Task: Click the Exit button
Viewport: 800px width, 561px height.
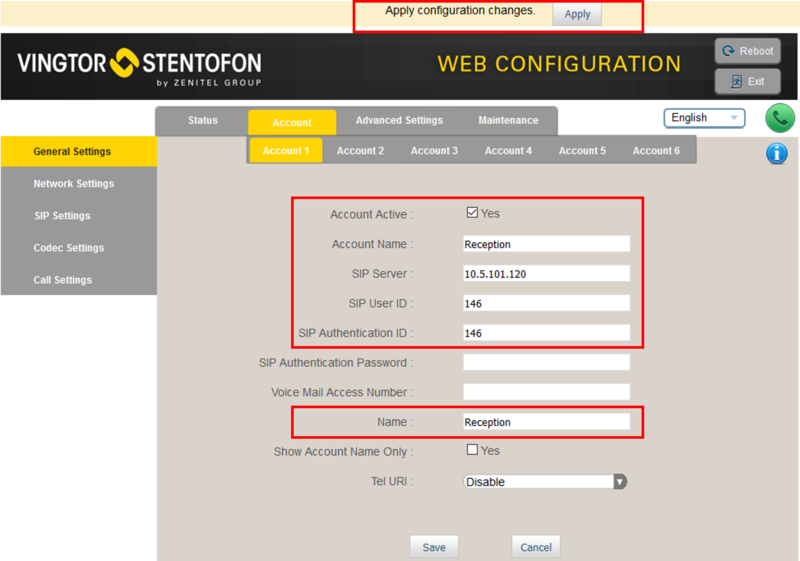Action: [x=747, y=82]
